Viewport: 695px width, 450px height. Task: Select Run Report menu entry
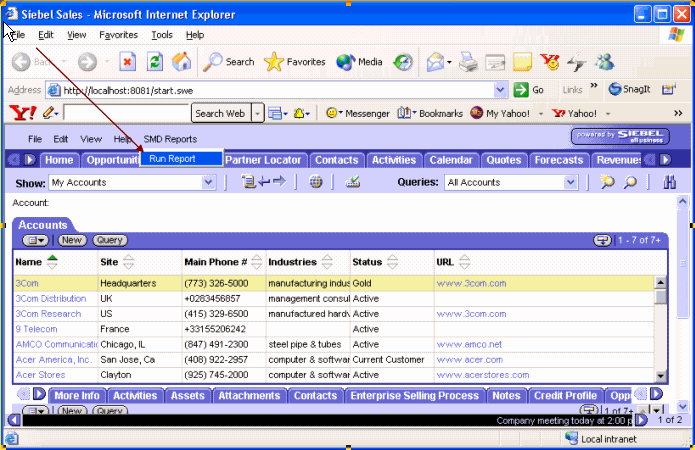coord(170,158)
